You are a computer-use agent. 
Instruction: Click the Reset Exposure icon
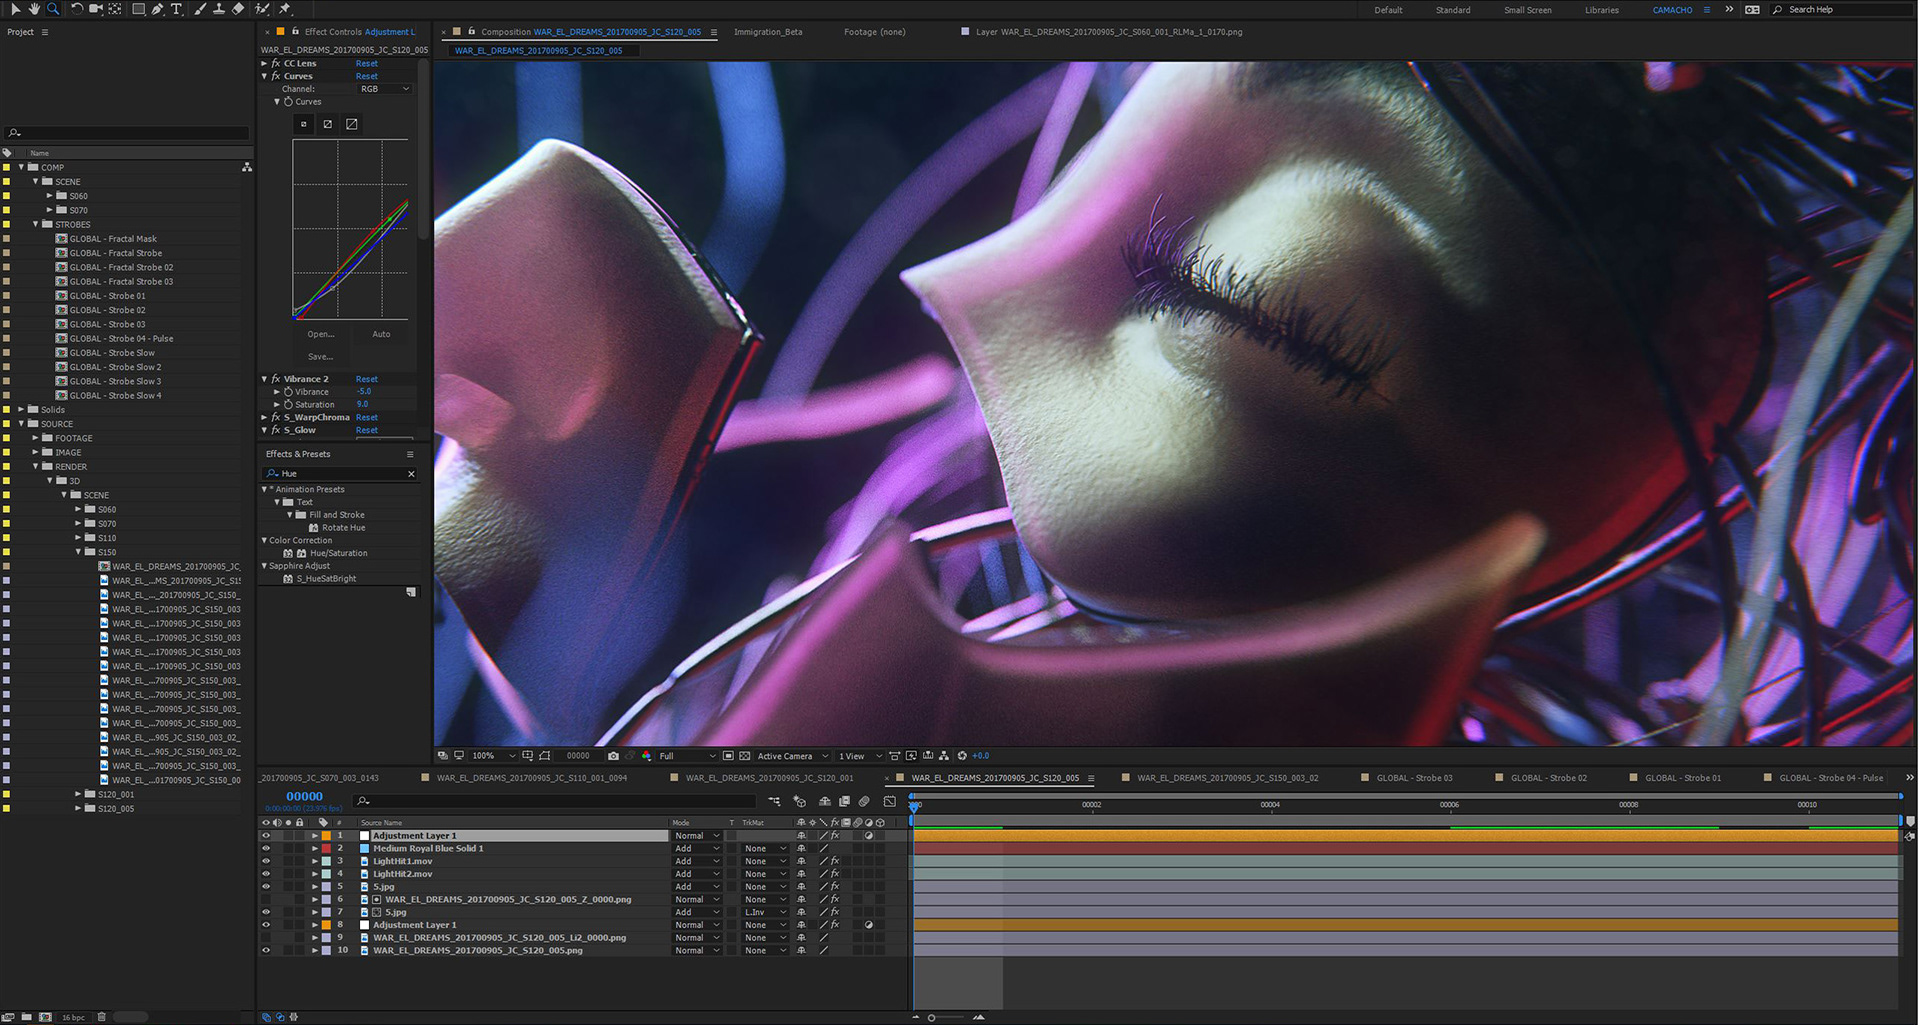[x=962, y=756]
